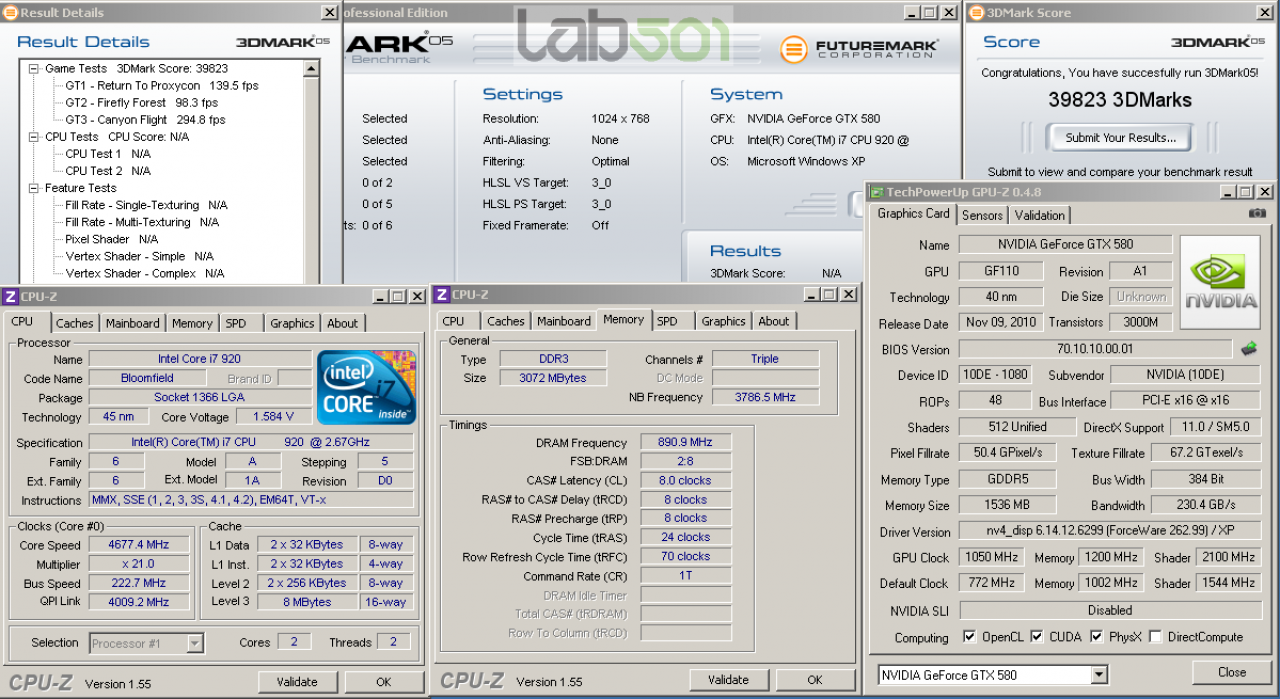
Task: Toggle the PhysX checkbox
Action: 1097,636
